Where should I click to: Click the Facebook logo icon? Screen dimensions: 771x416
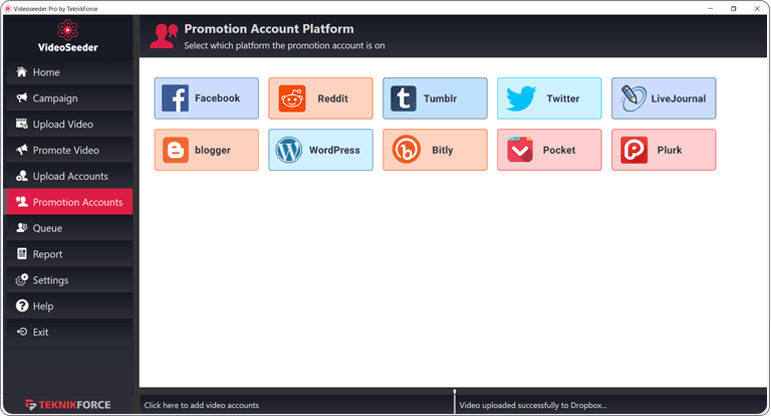[x=175, y=98]
